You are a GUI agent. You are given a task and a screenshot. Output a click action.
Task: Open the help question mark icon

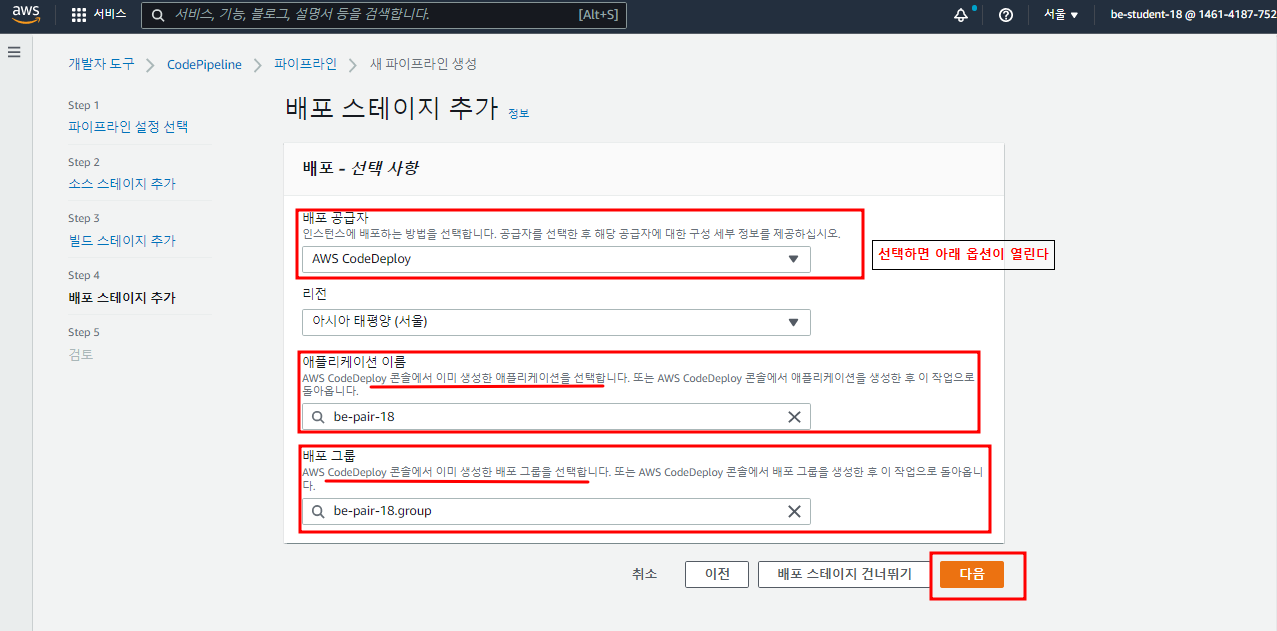point(1006,15)
